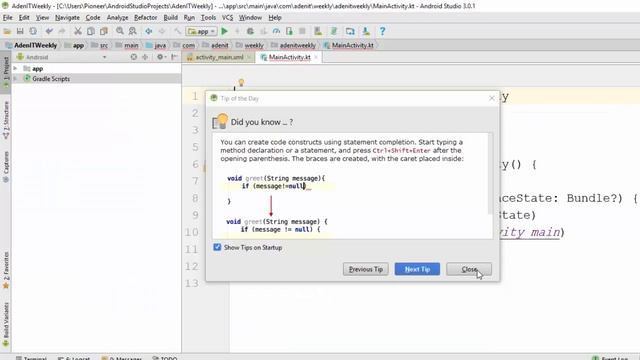
Task: Select the MainActivity.kt editor tab
Action: (x=289, y=58)
